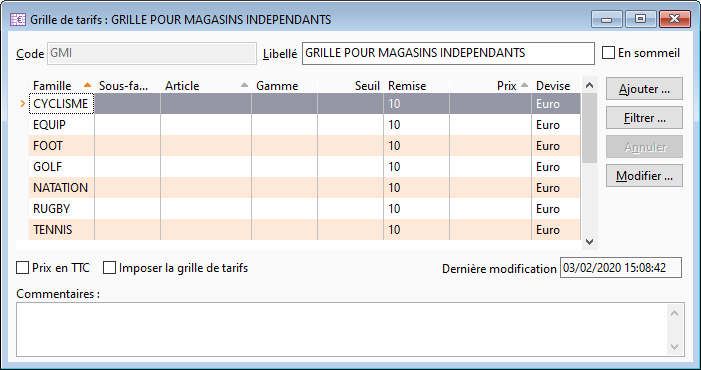The width and height of the screenshot is (701, 370).
Task: Tick the En sommeil checkbox
Action: 608,53
